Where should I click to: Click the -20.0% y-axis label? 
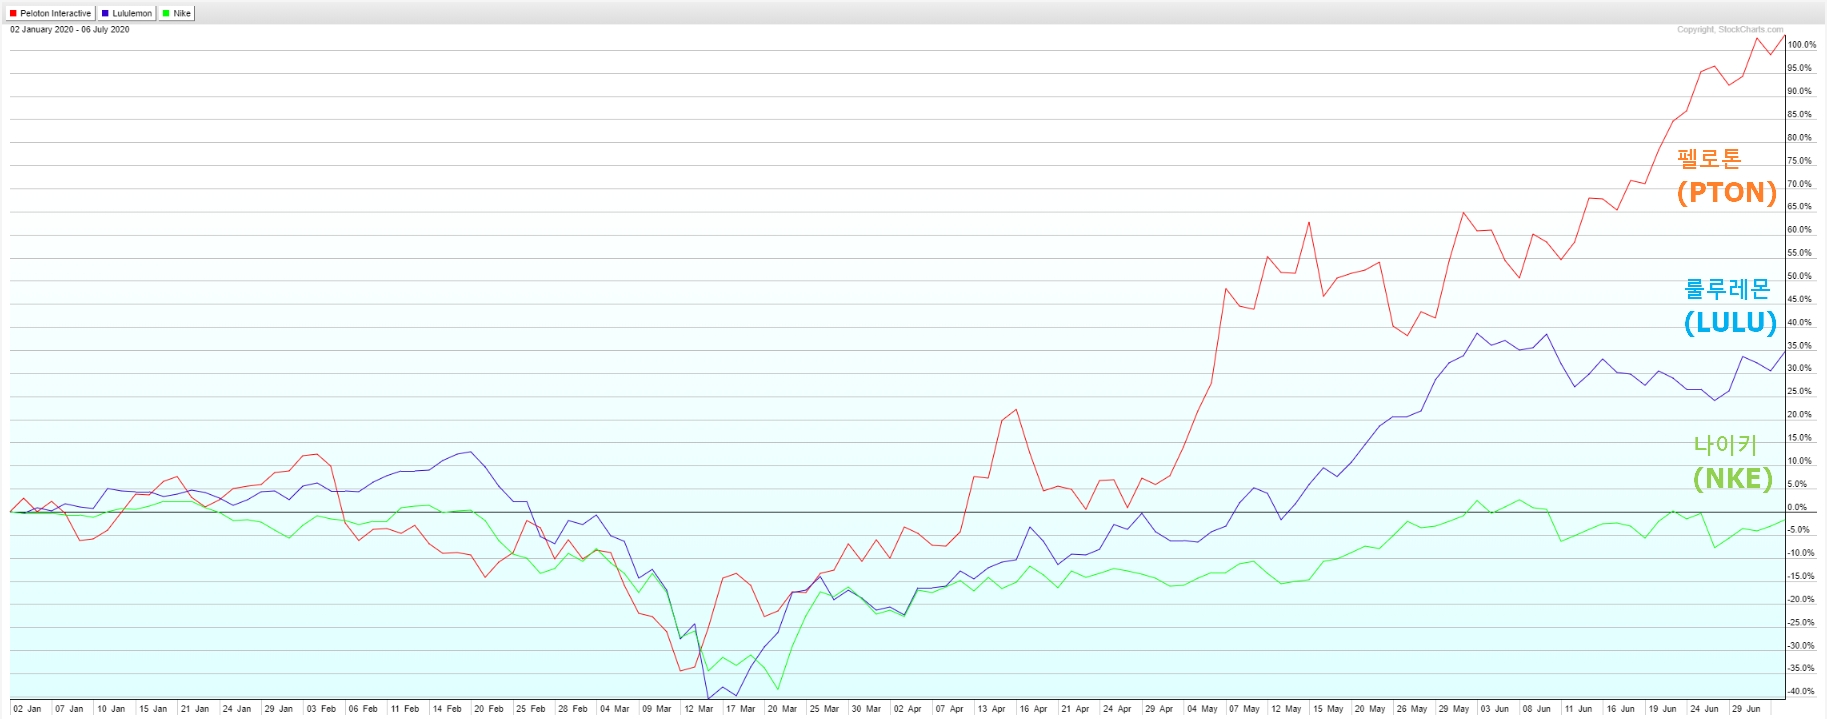tap(1802, 599)
